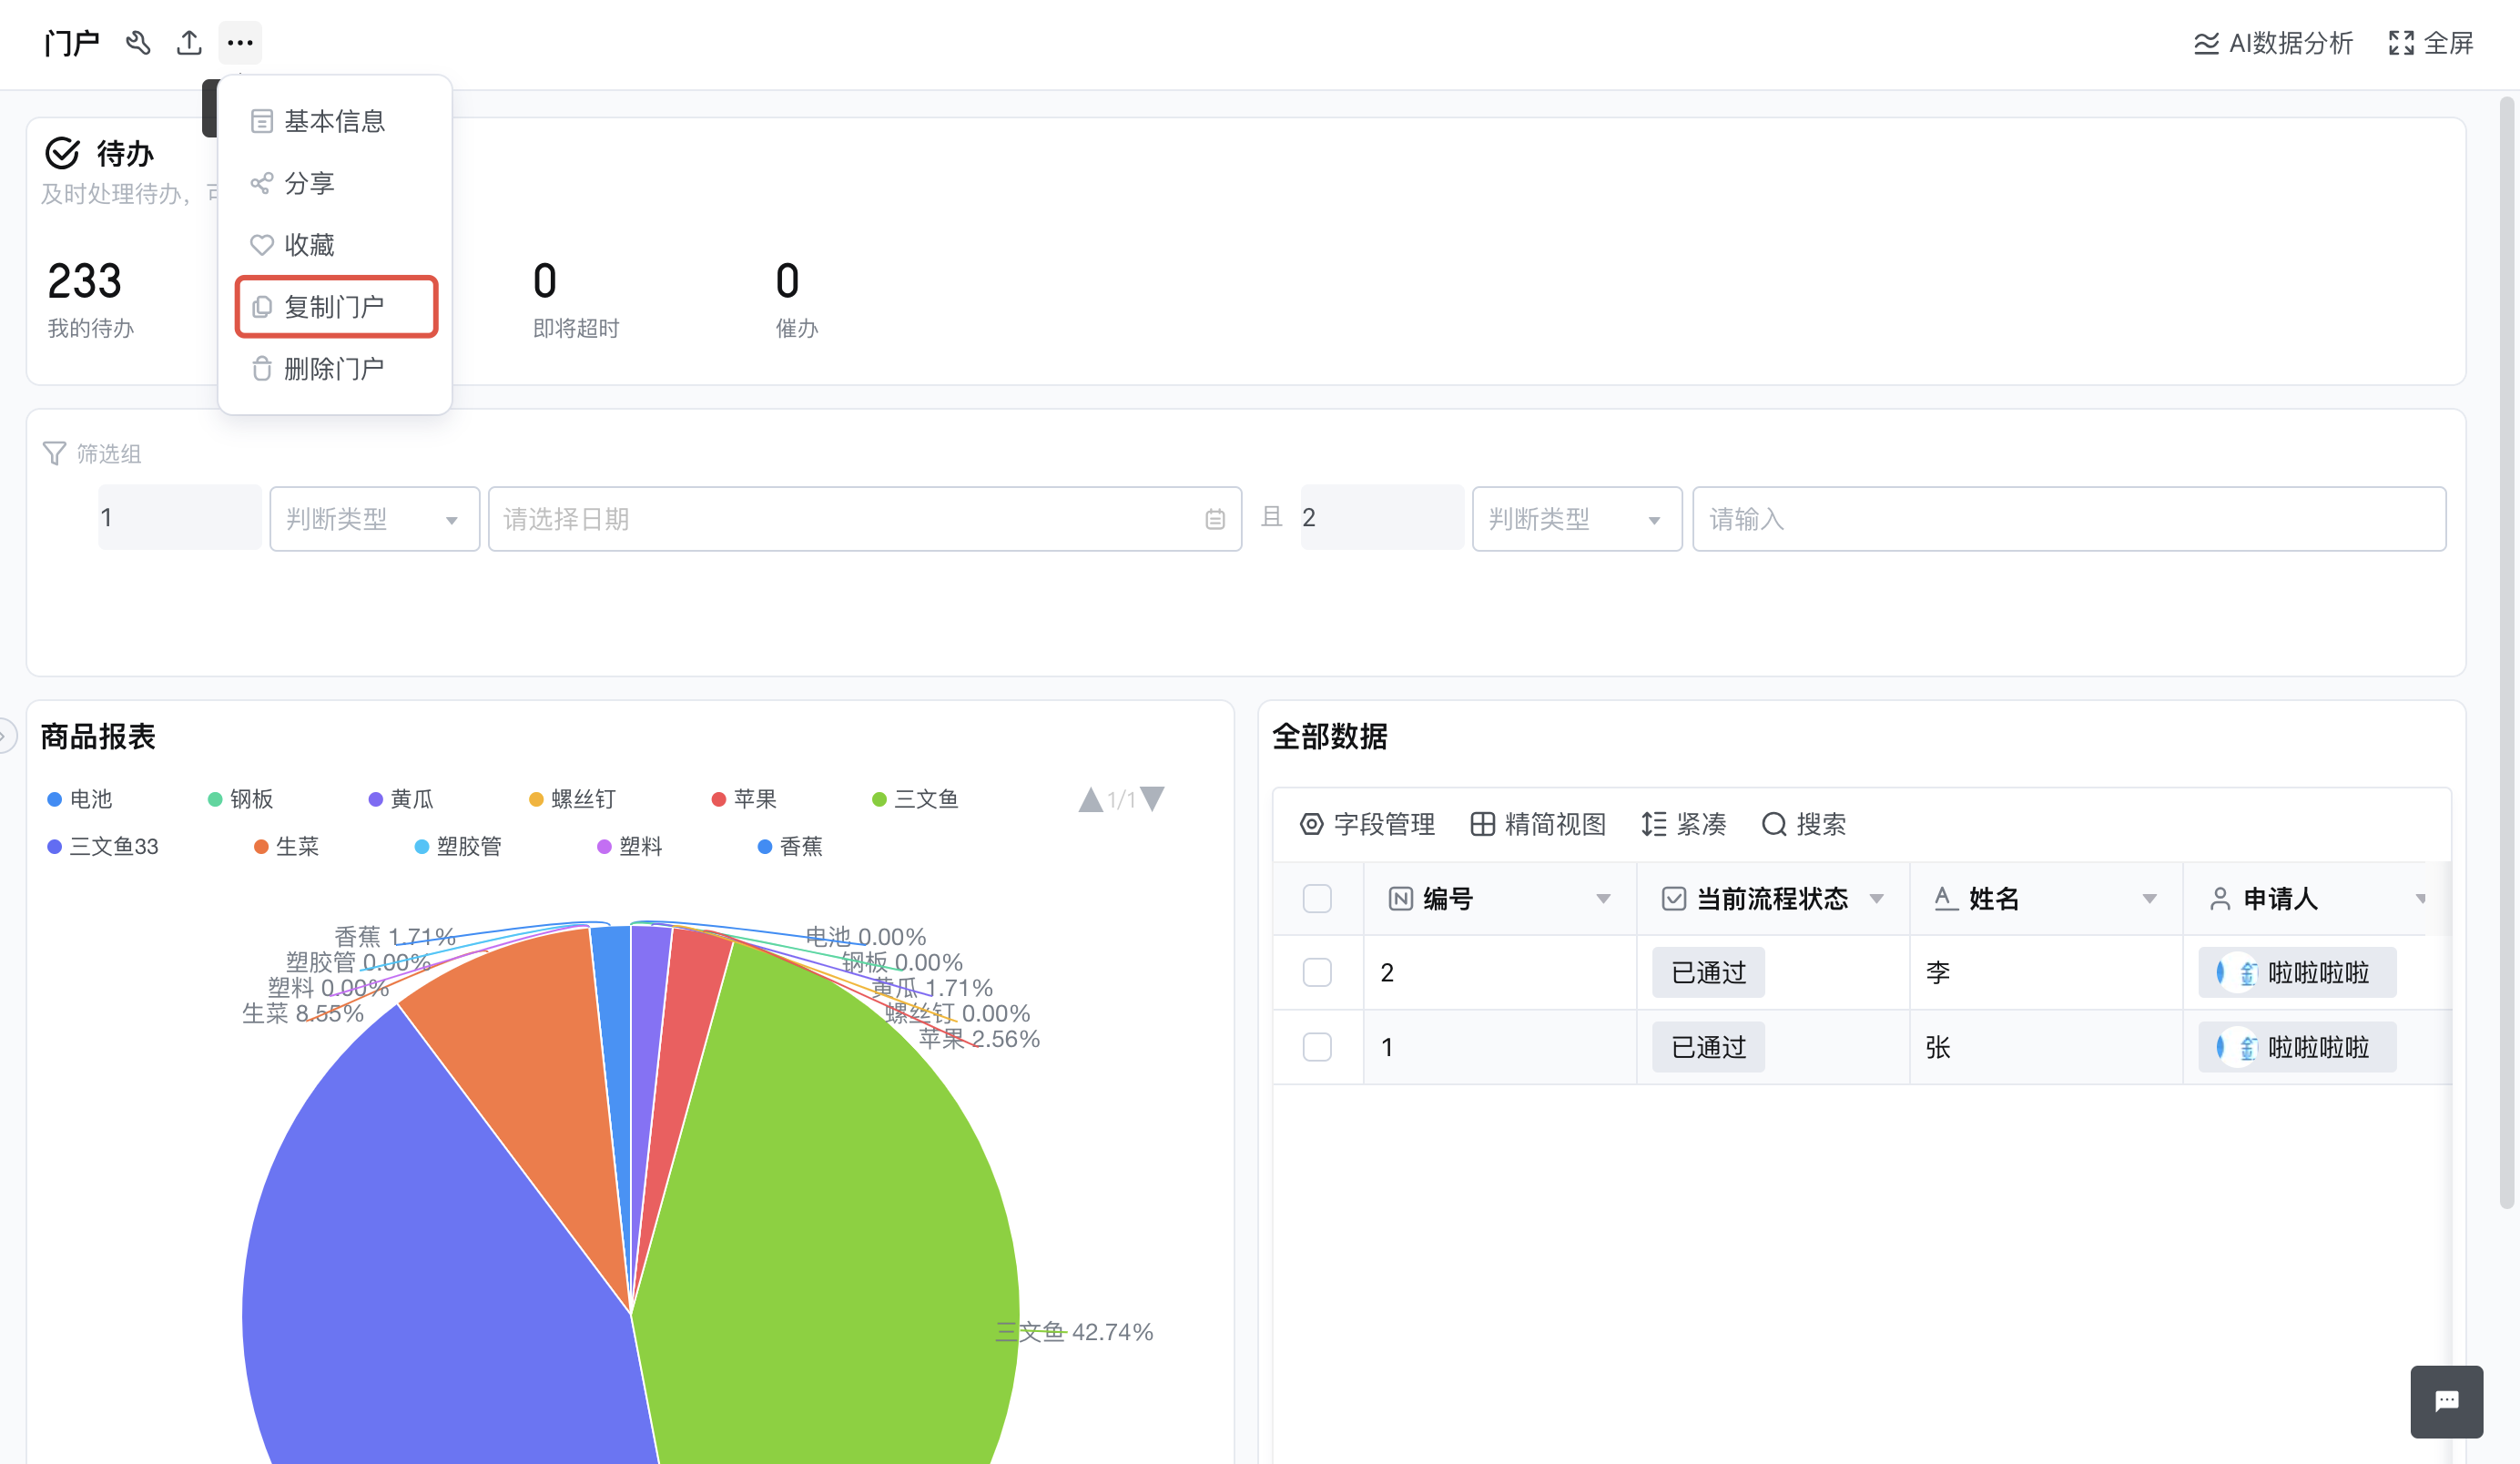Click legend previous-page up triangle
The width and height of the screenshot is (2520, 1464).
click(1090, 799)
